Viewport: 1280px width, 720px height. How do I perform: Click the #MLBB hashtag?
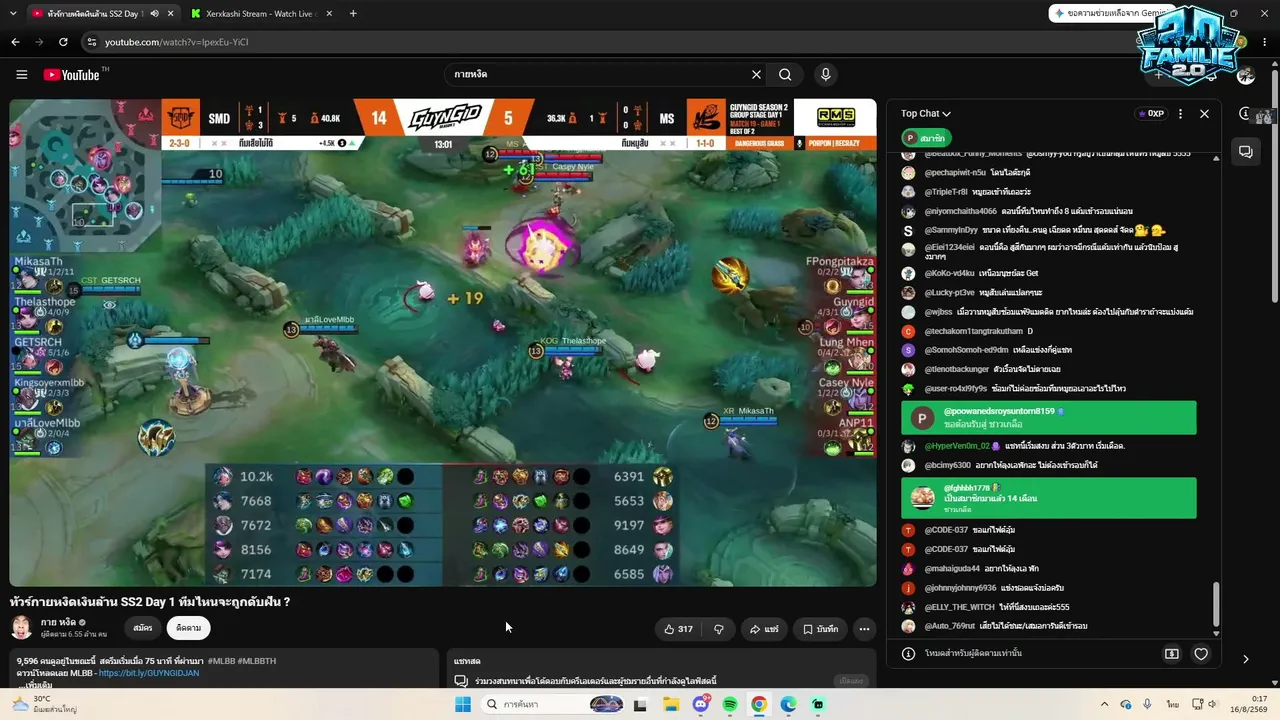(x=222, y=661)
